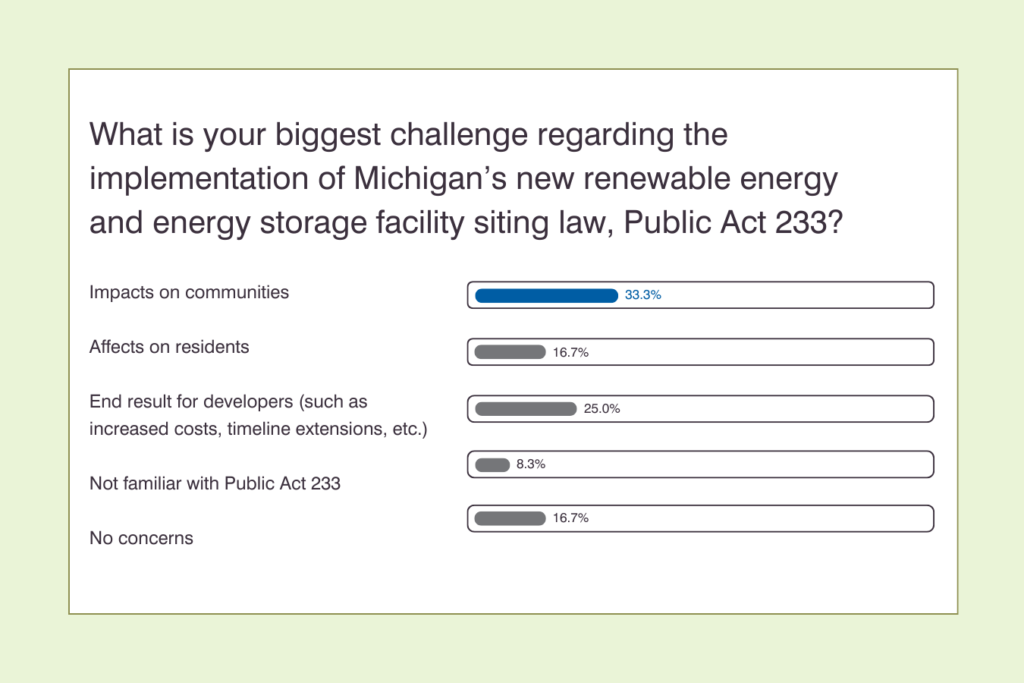Click the blue filled portion of the 33.3% bar
Viewport: 1024px width, 683px height.
click(x=546, y=295)
